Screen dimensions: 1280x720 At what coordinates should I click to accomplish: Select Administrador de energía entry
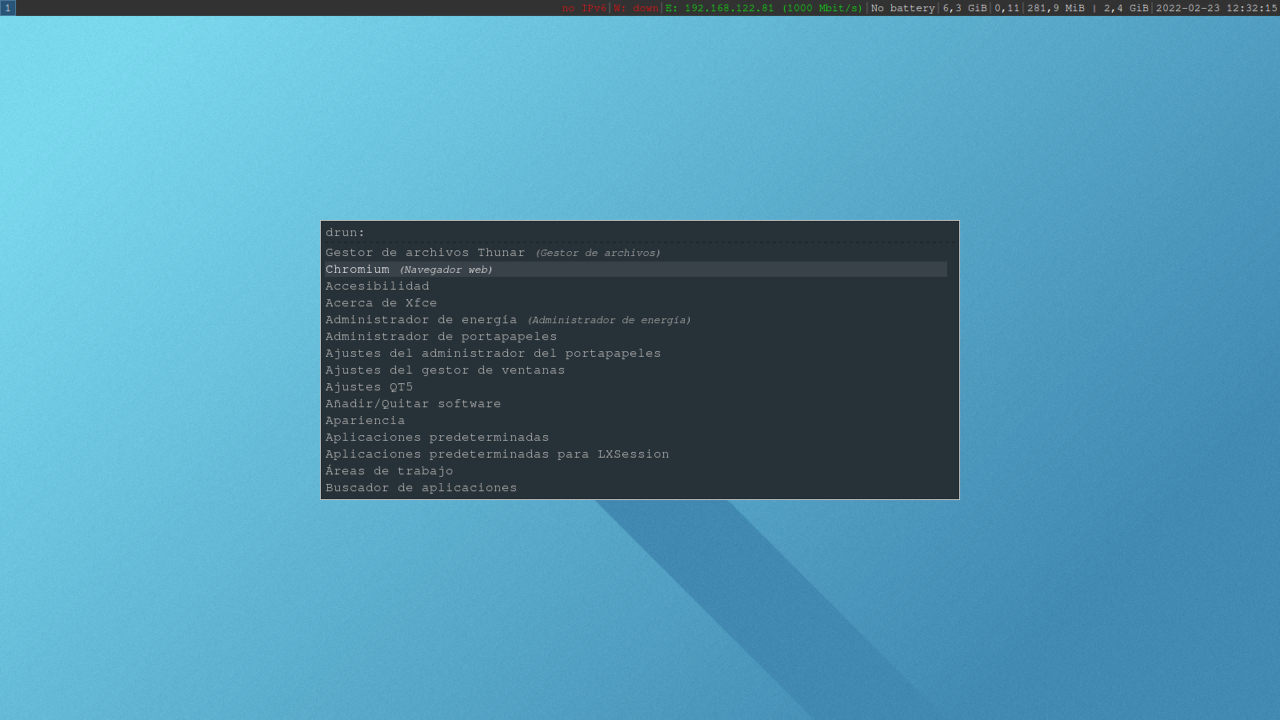coord(635,320)
